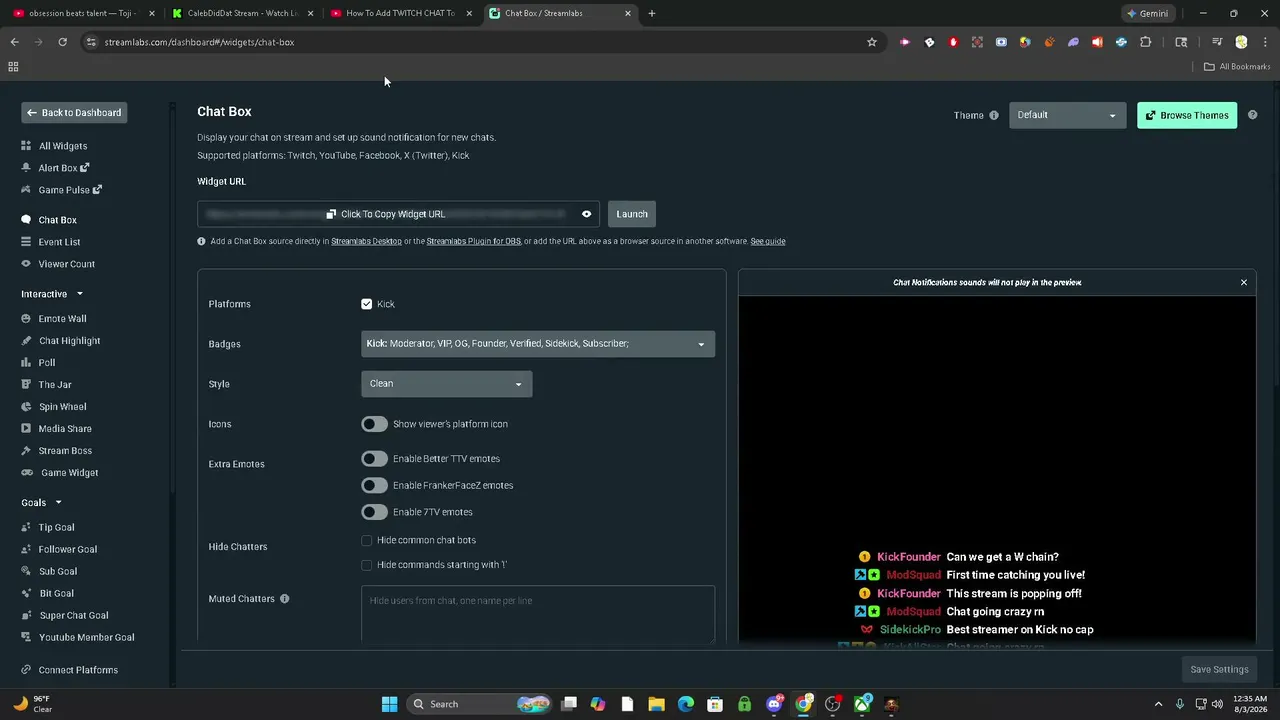Click the Connect Platforms link icon
The width and height of the screenshot is (1280, 720).
click(26, 670)
